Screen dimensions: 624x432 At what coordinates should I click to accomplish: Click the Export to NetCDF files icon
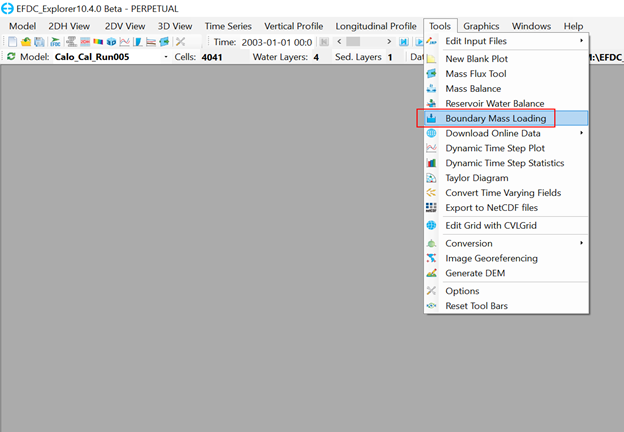pyautogui.click(x=432, y=207)
